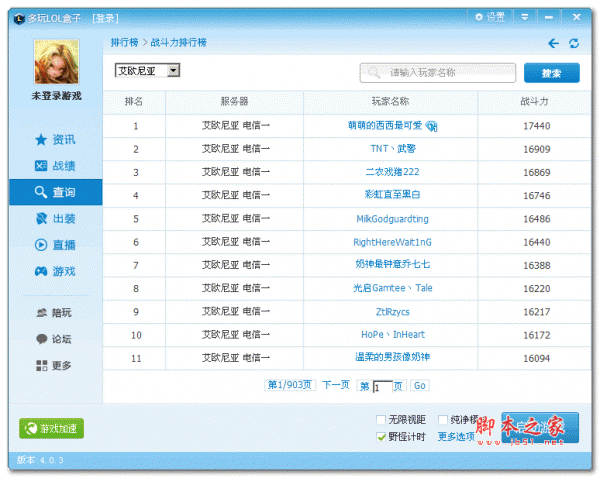Viewport: 600px width, 478px height.
Task: Open player 二农戏猪222
Action: tap(393, 172)
